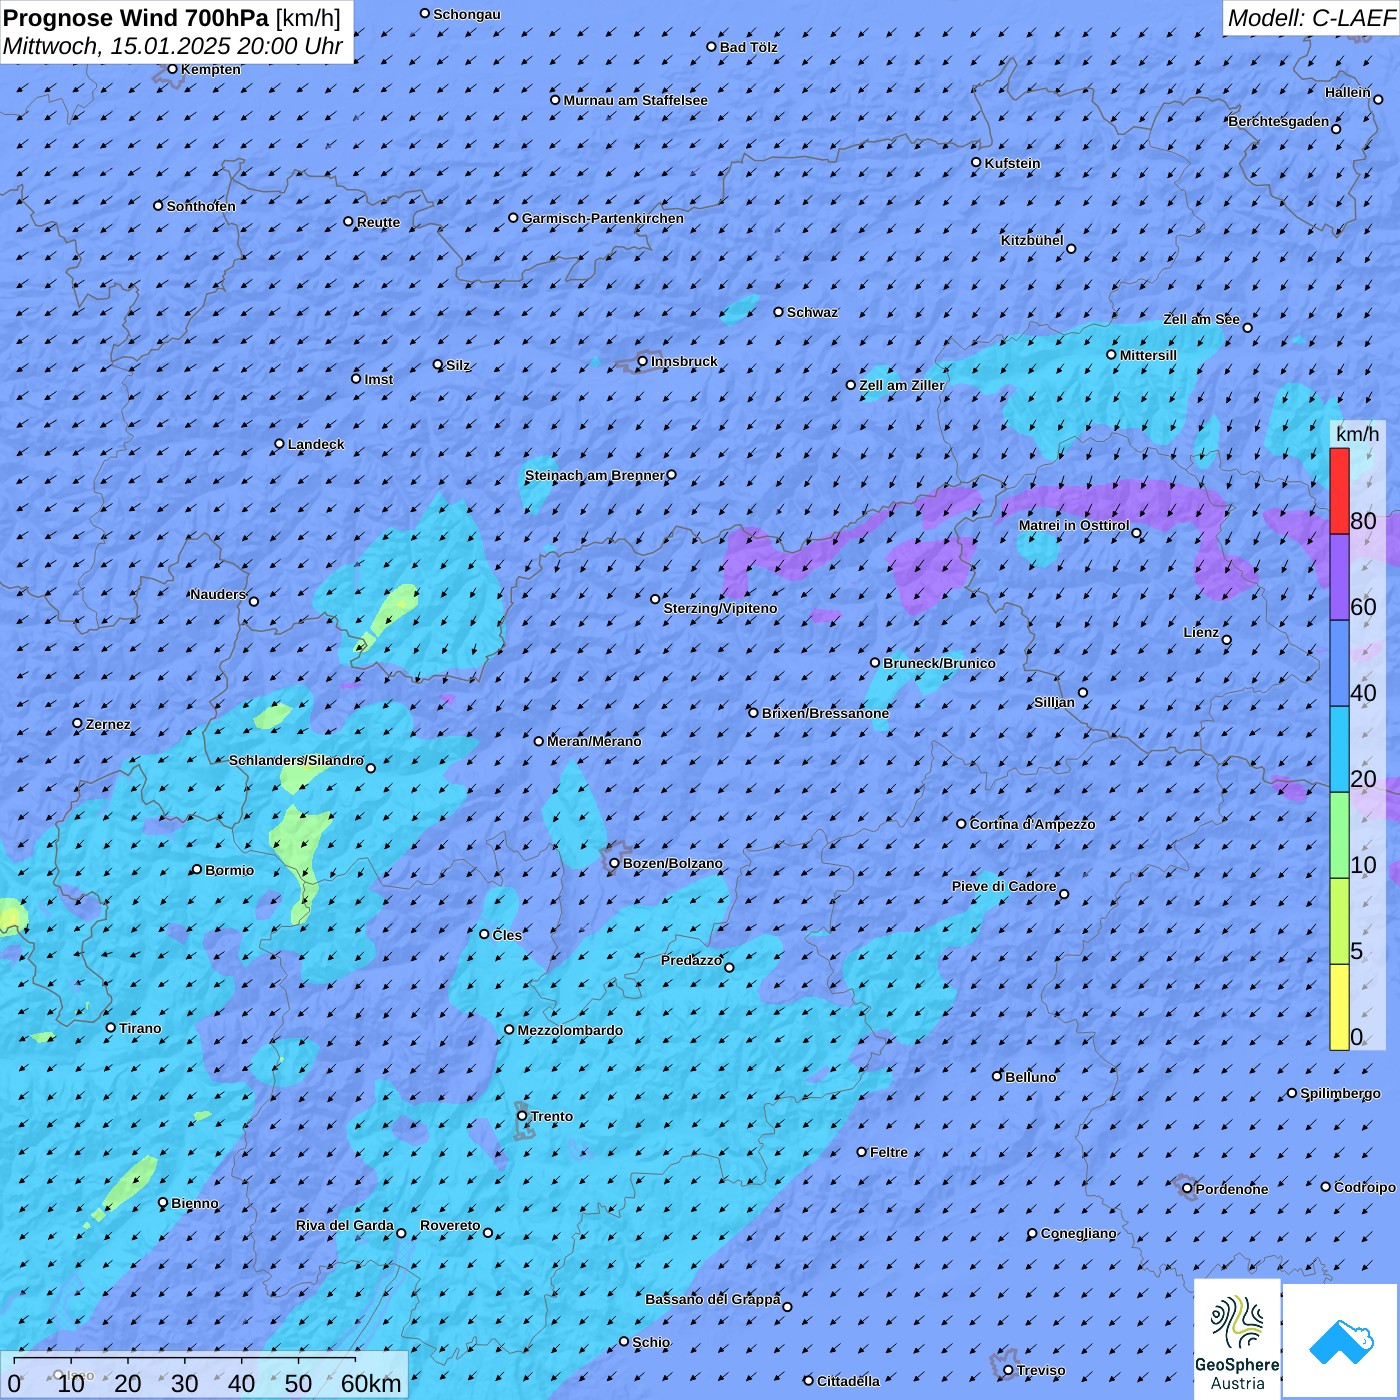1400x1400 pixels.
Task: Click the 'Schongau' label
Action: point(467,14)
